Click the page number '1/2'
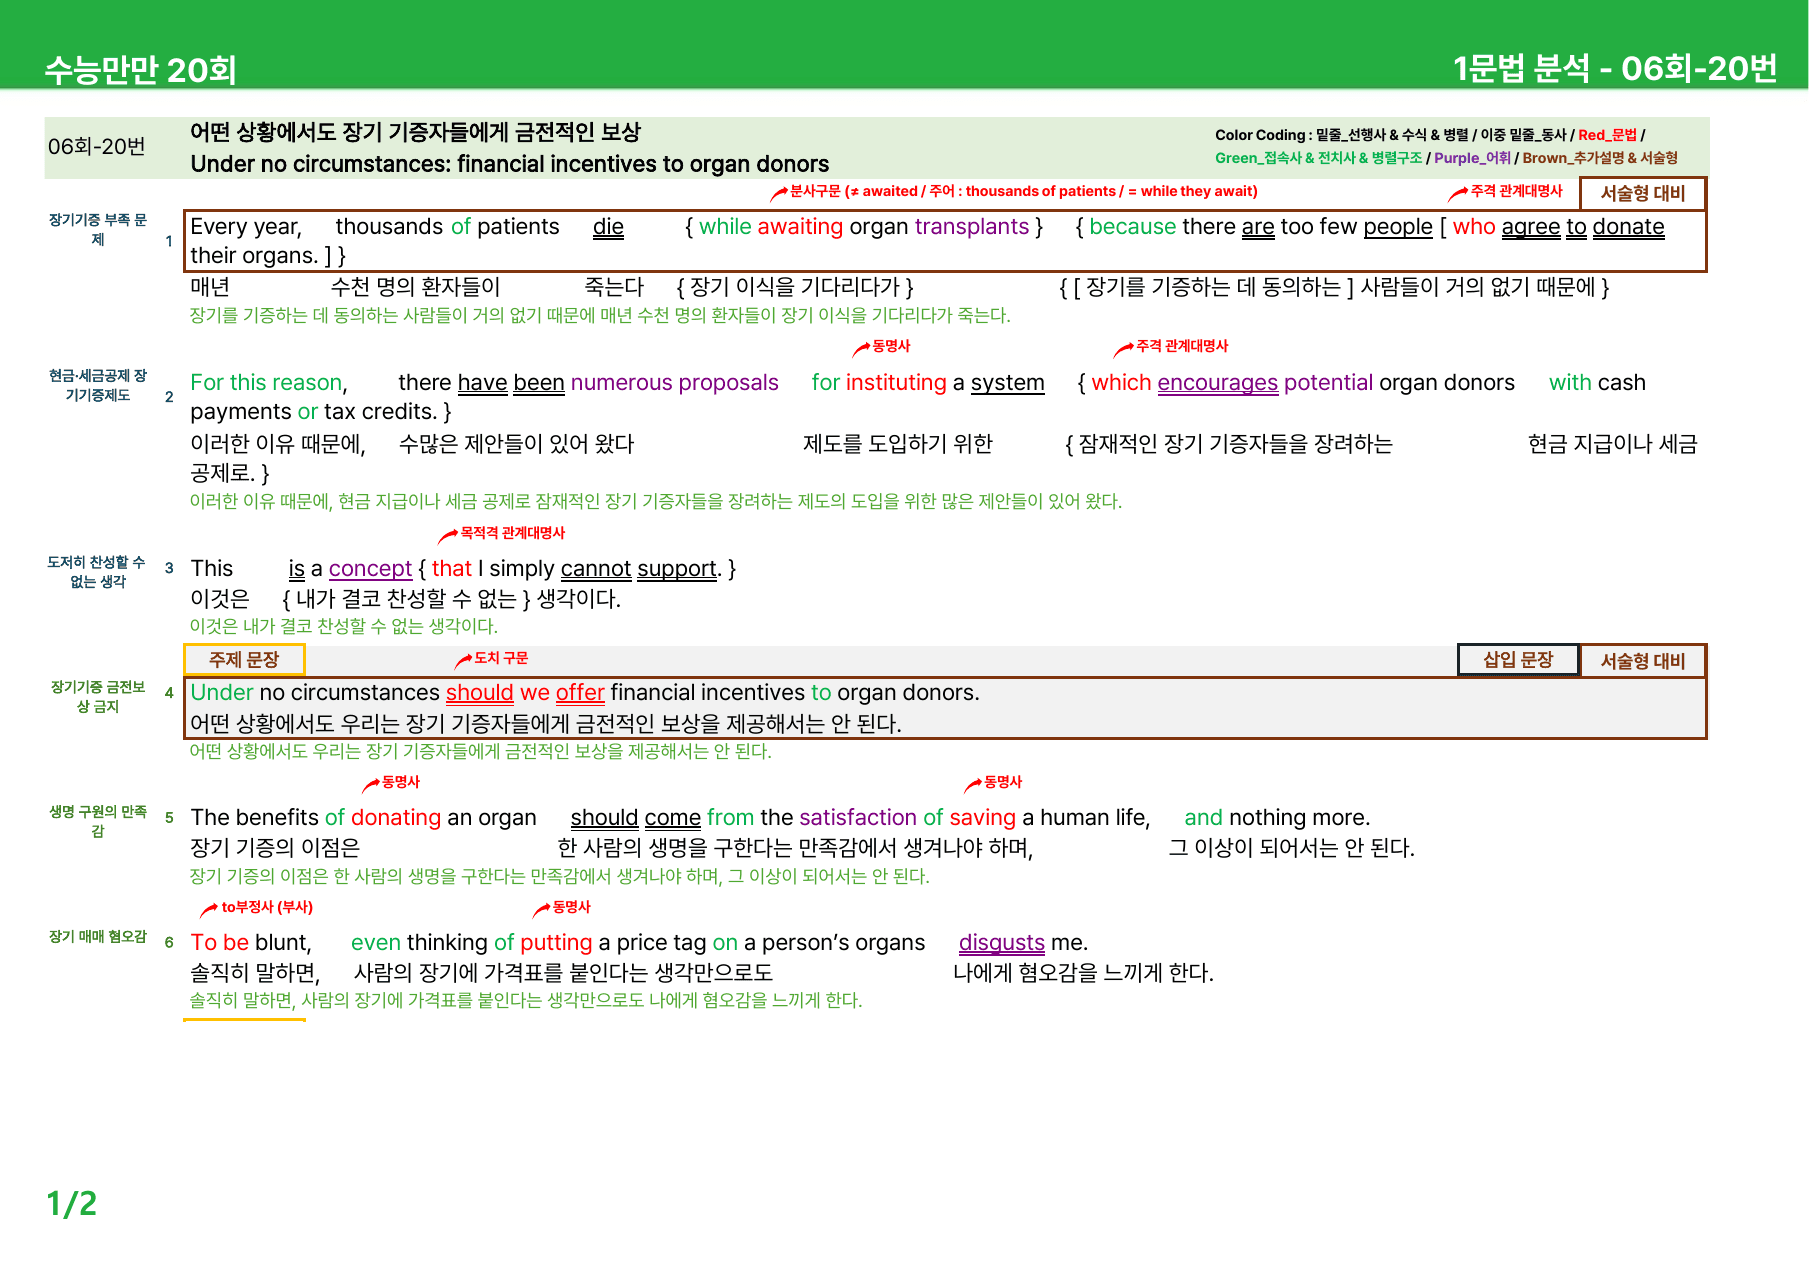Viewport: 1809px width, 1279px height. [72, 1204]
